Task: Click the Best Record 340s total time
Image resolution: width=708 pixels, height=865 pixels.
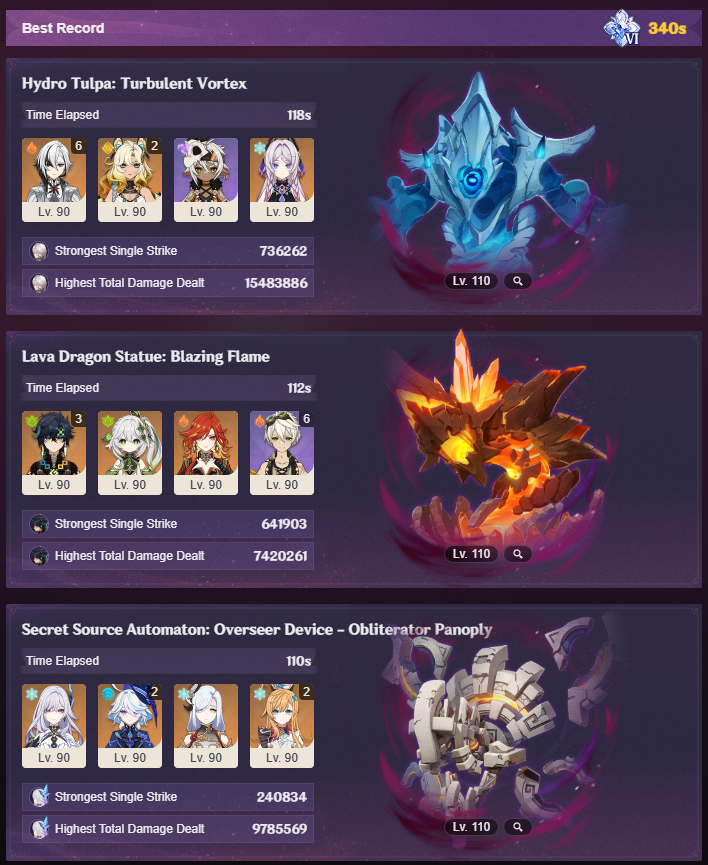Action: pyautogui.click(x=667, y=28)
